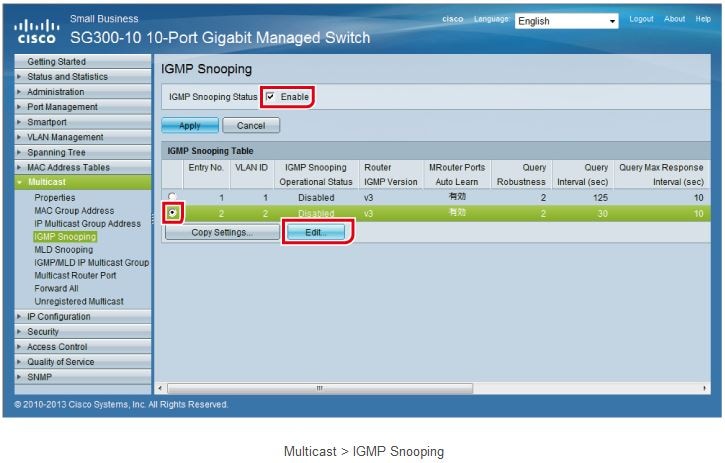Expand the Status and Statistics section
The width and height of the screenshot is (725, 463).
[67, 76]
